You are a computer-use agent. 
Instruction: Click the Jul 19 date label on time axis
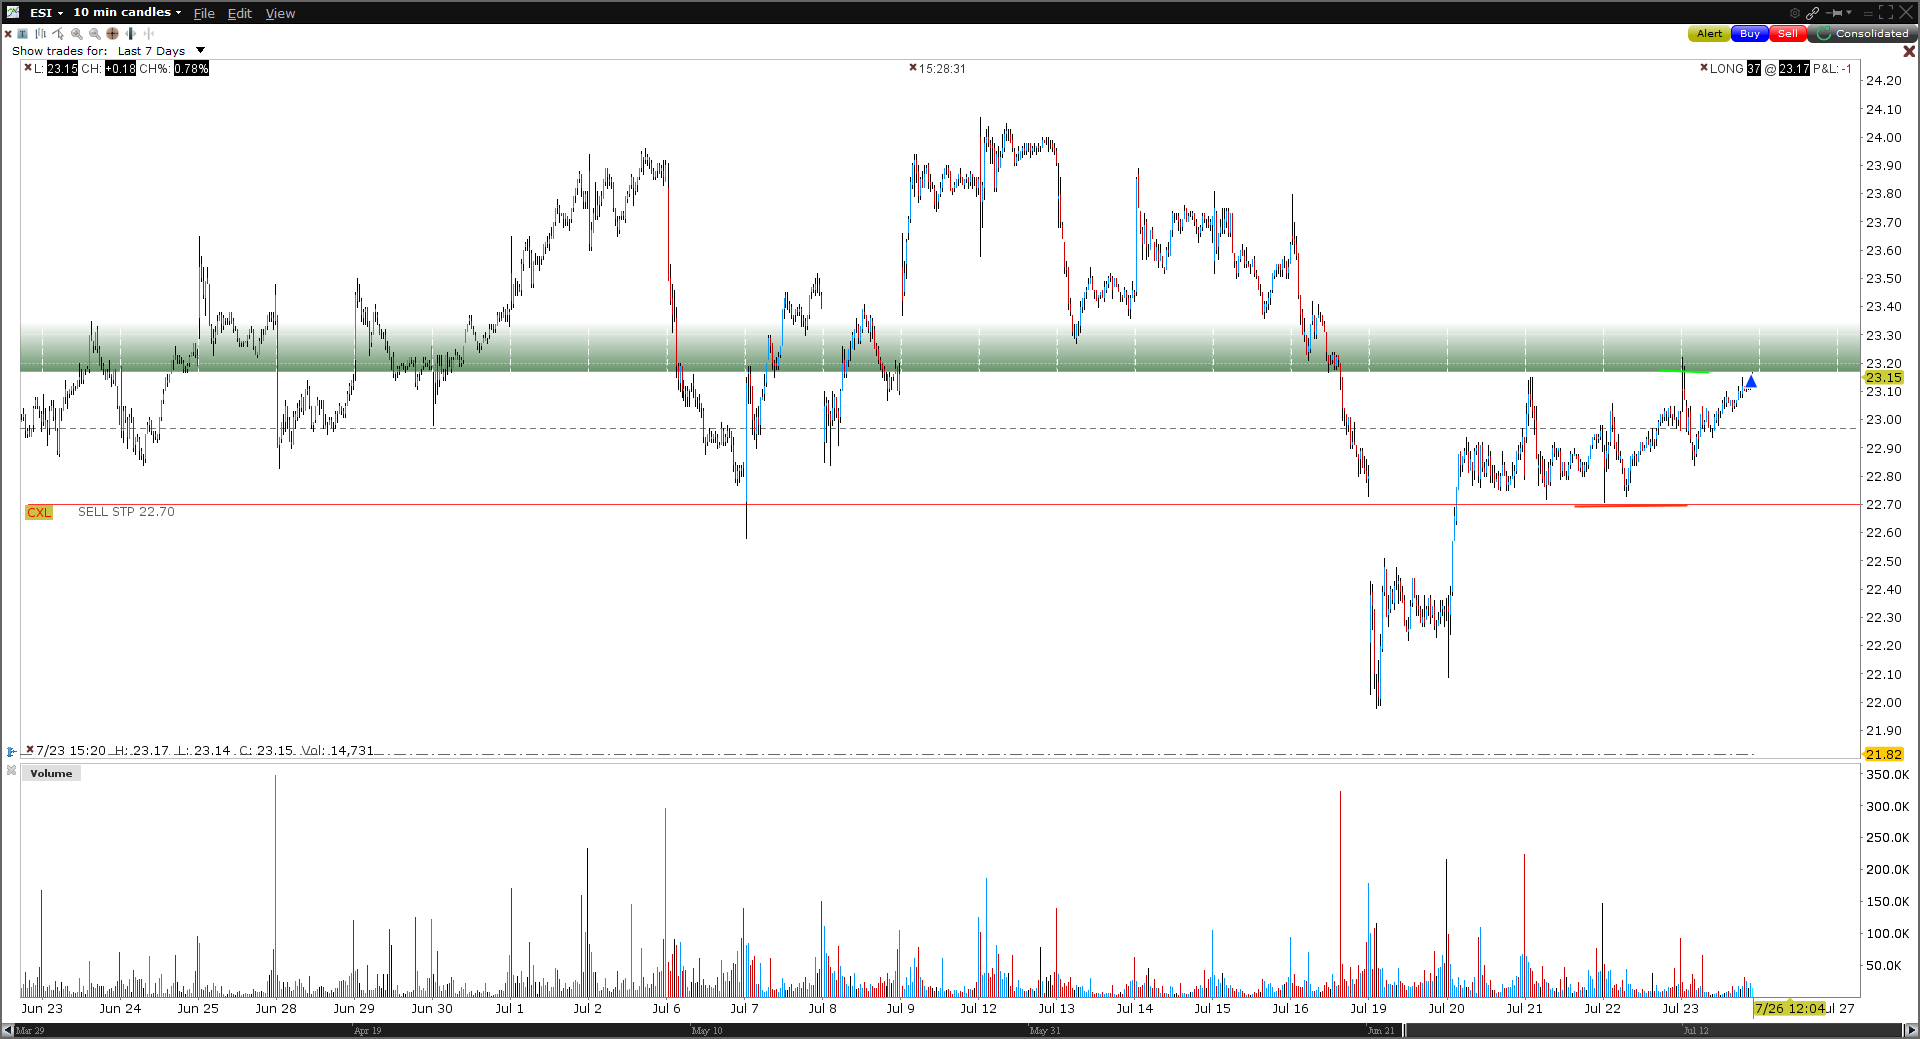pyautogui.click(x=1368, y=1008)
